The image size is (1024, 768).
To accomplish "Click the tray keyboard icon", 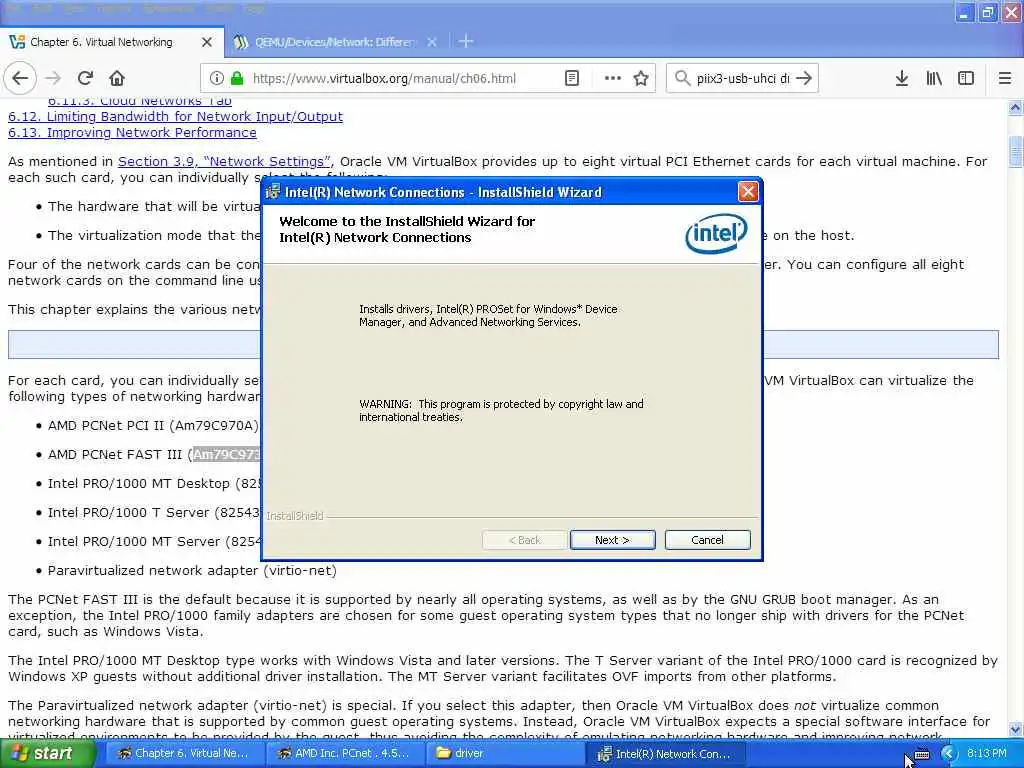I will pyautogui.click(x=921, y=754).
